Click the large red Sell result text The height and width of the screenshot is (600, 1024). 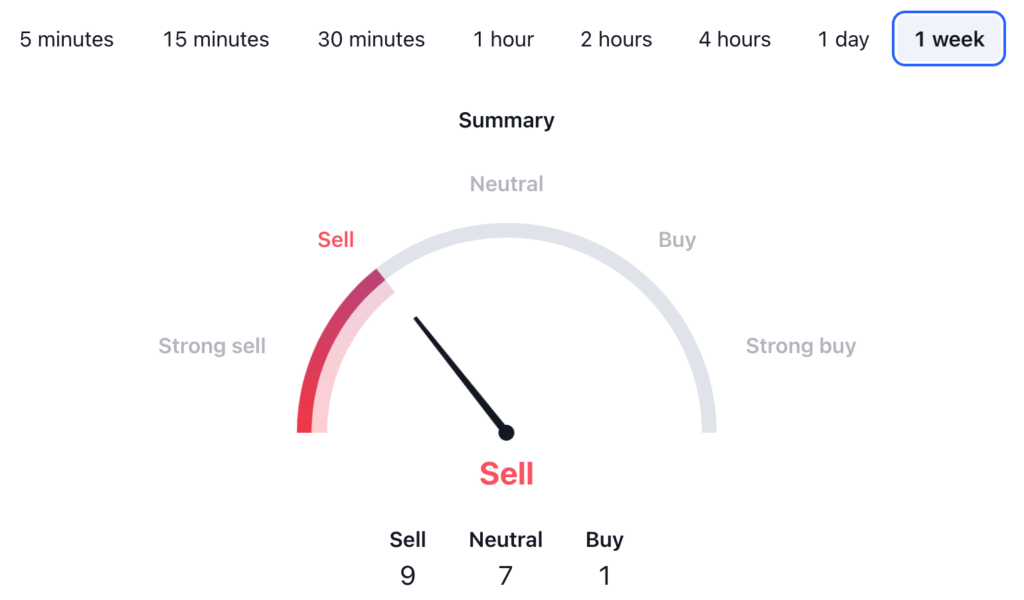coord(506,474)
